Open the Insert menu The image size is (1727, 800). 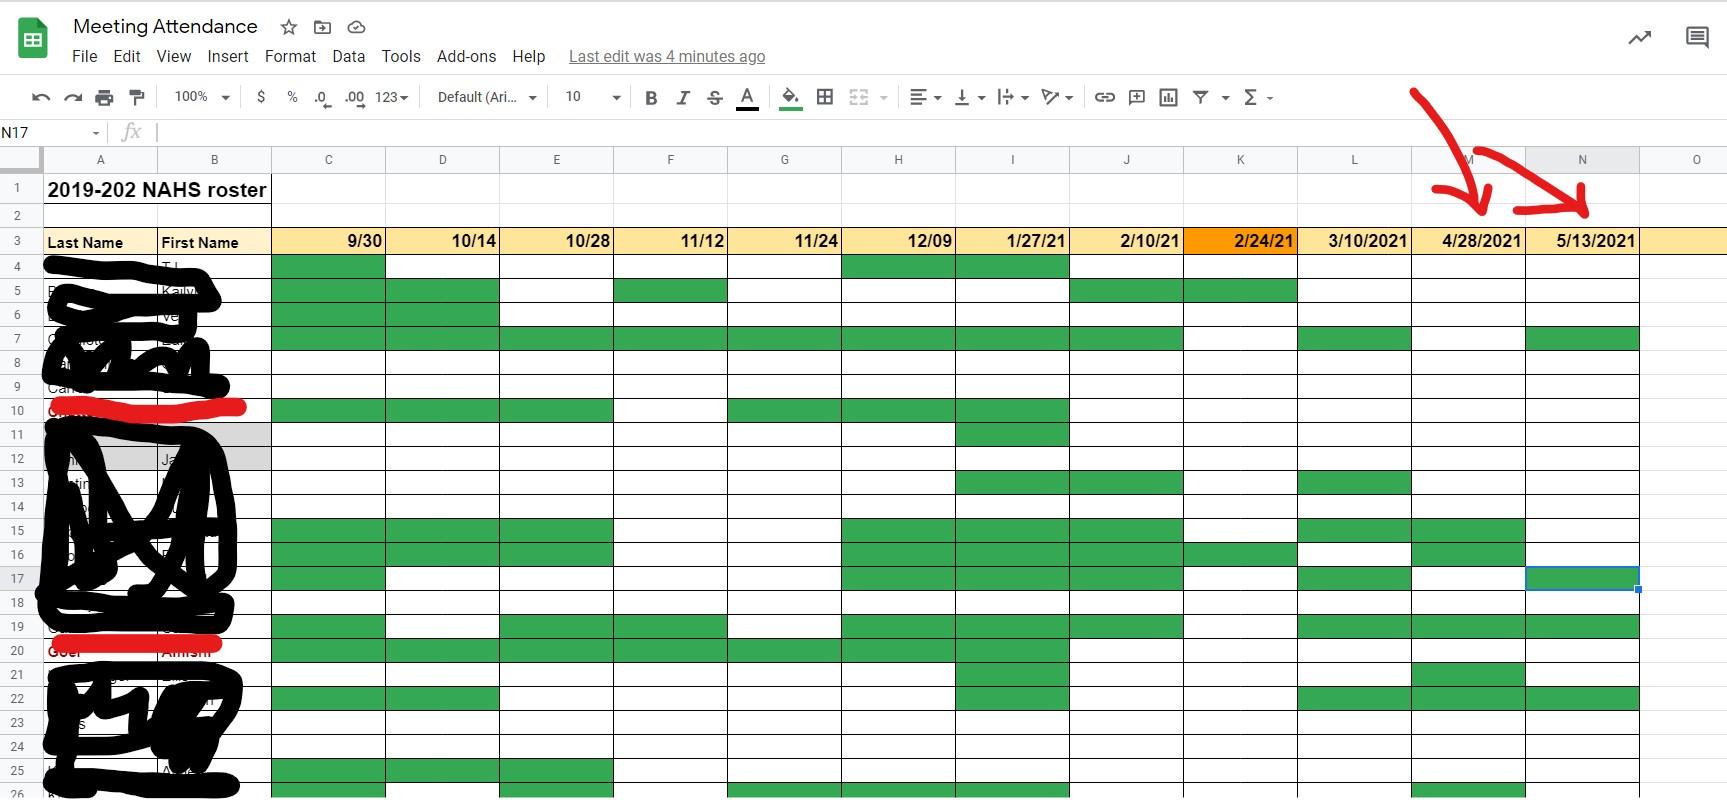click(228, 56)
